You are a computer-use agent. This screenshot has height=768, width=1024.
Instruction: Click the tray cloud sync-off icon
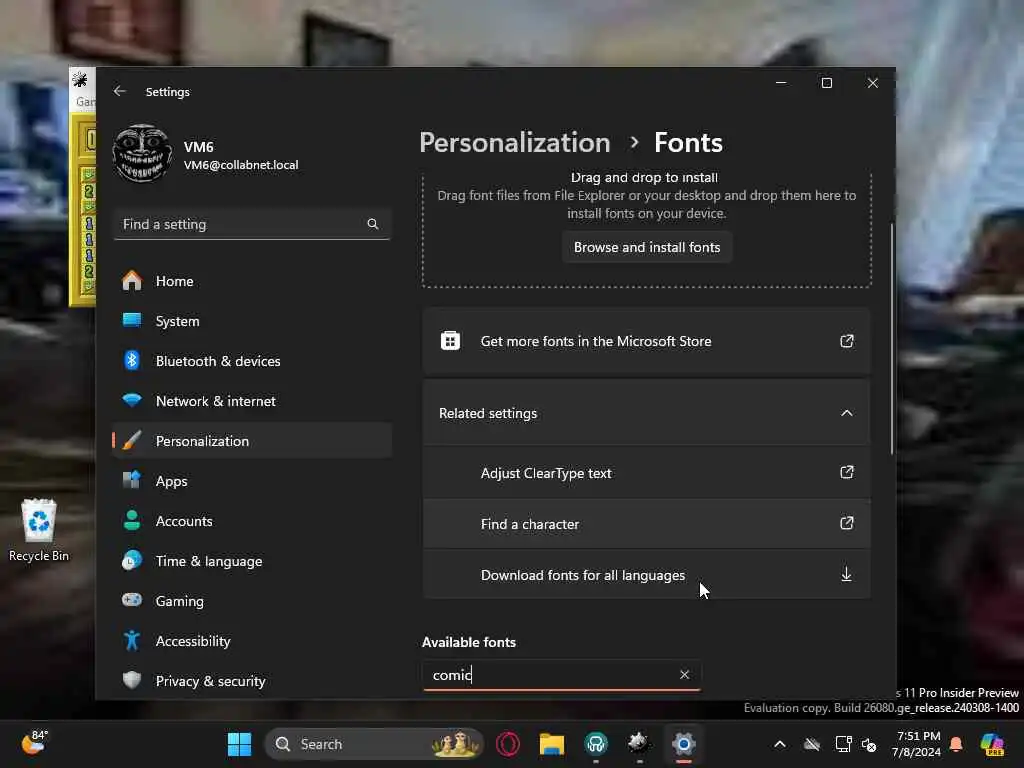click(x=812, y=744)
